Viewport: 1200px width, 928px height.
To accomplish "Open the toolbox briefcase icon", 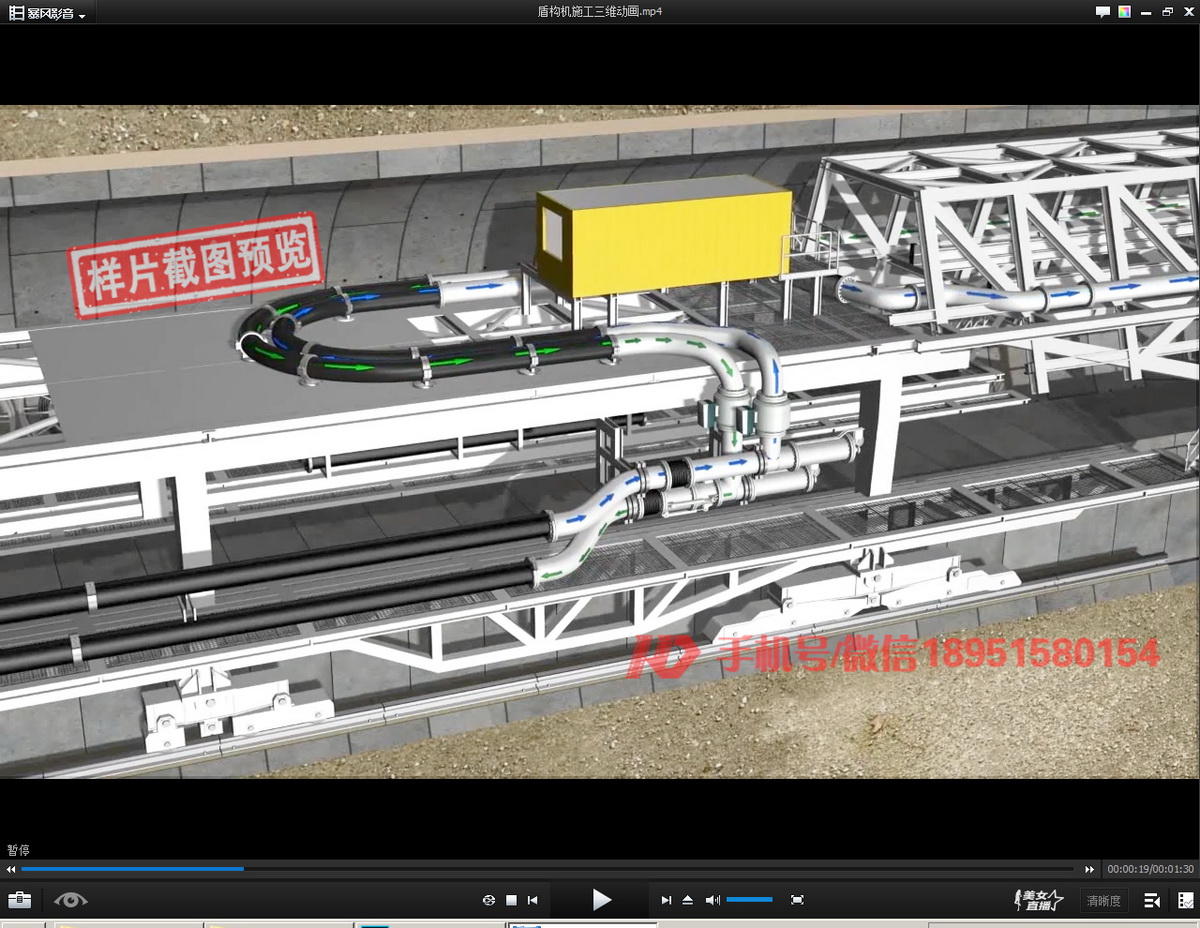I will 19,900.
